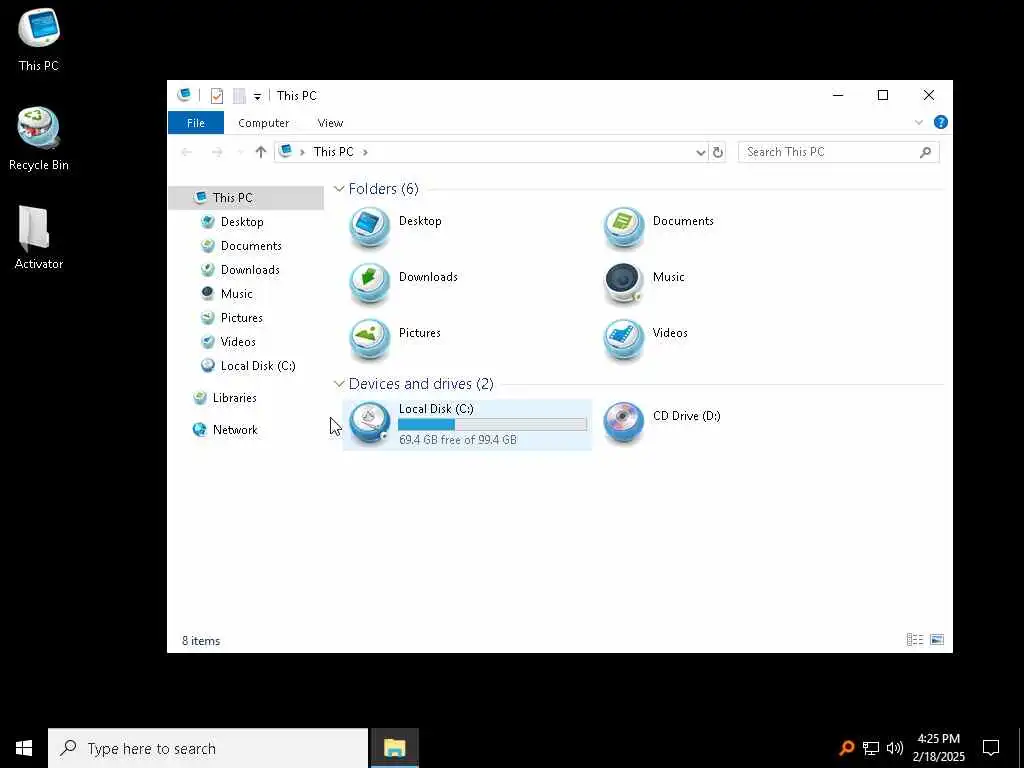Viewport: 1024px width, 768px height.
Task: Open the Computer ribbon tab
Action: 264,123
